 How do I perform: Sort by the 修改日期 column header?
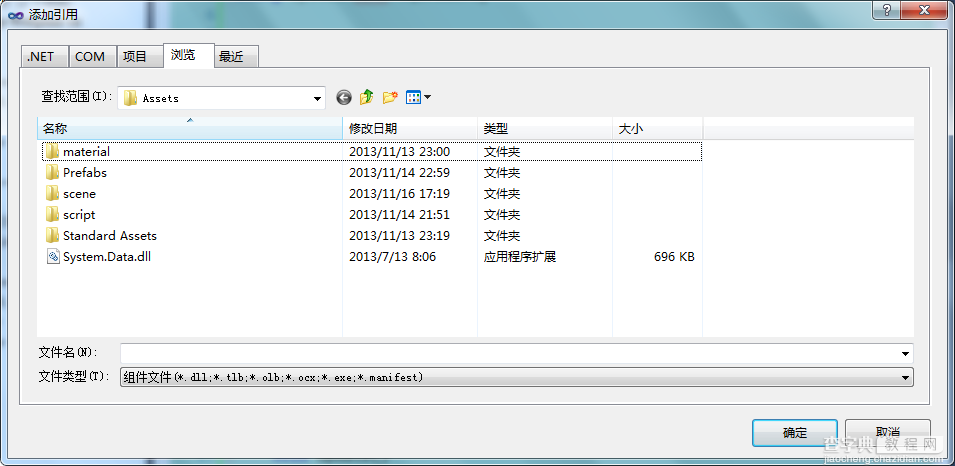(411, 129)
